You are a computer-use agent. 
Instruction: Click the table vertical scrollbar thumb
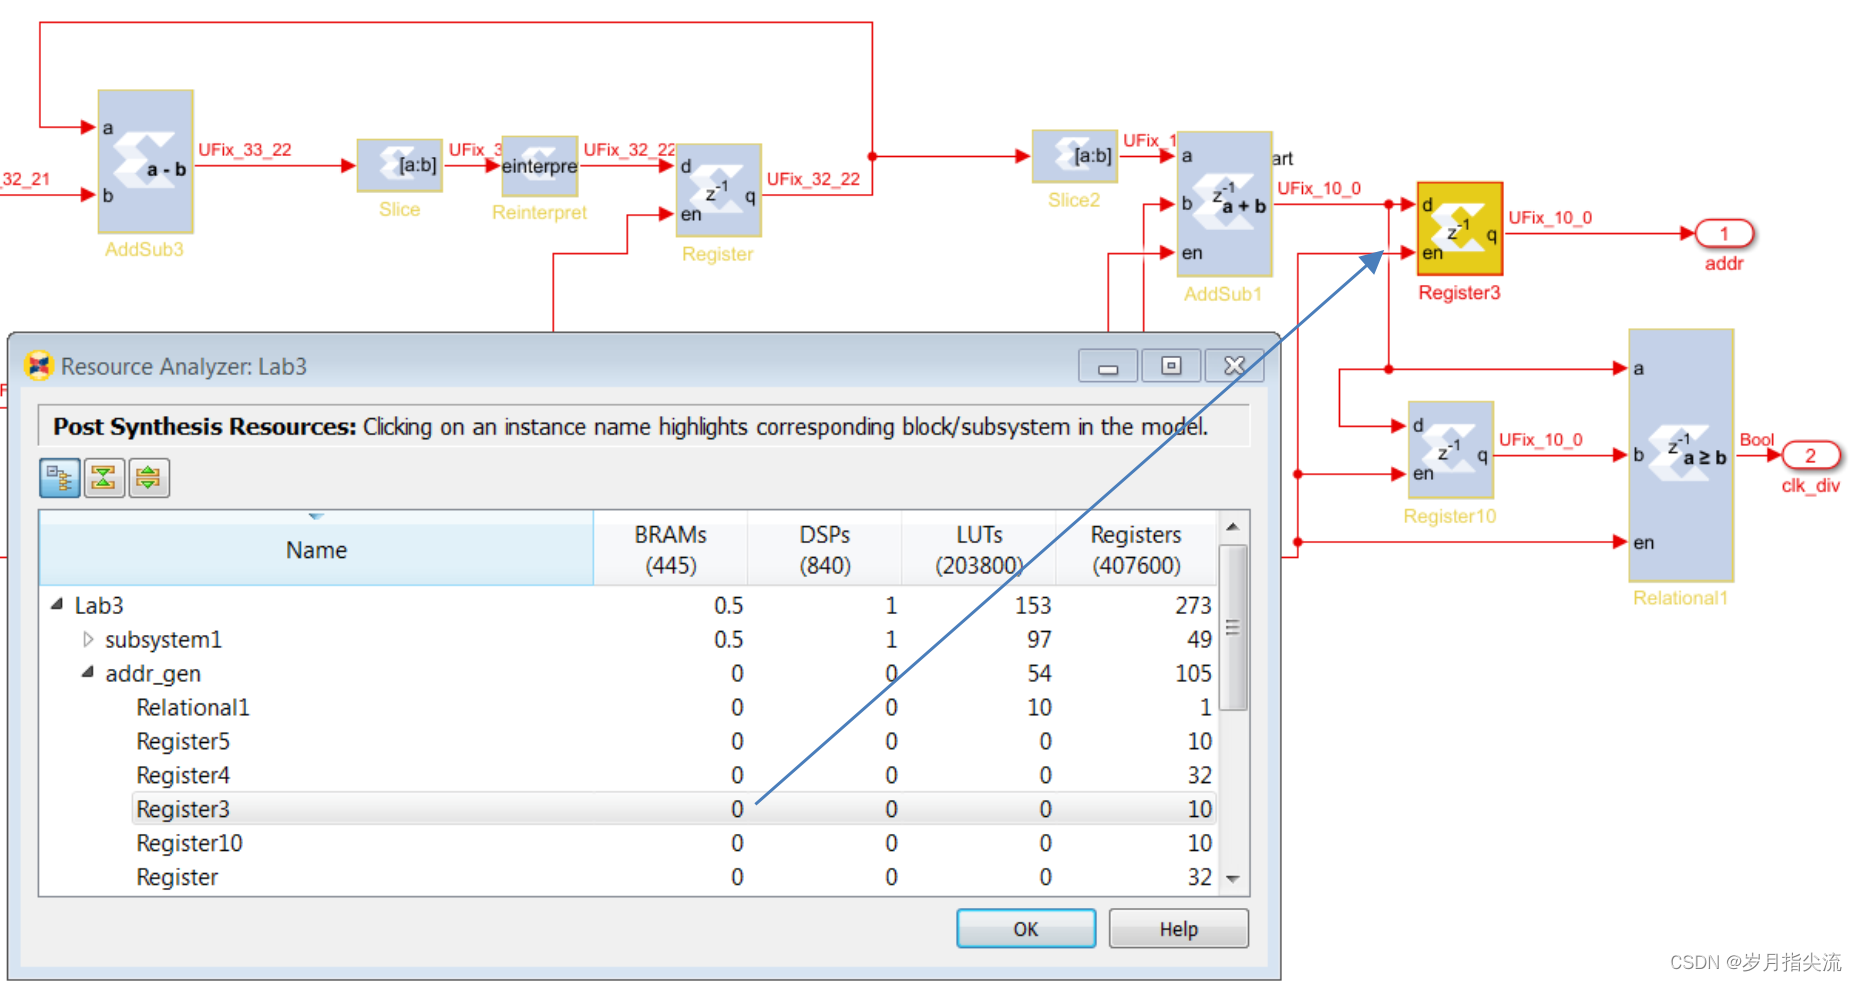1233,627
